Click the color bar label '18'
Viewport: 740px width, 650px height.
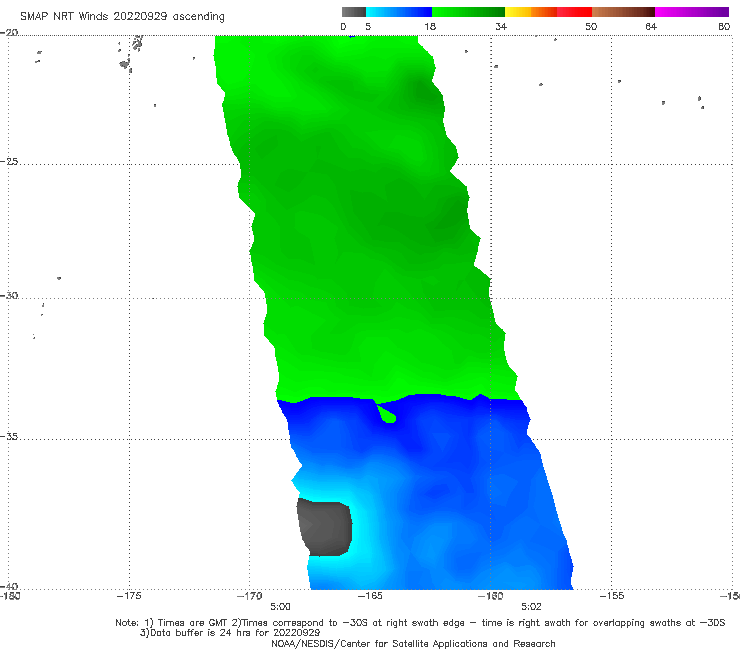click(430, 26)
